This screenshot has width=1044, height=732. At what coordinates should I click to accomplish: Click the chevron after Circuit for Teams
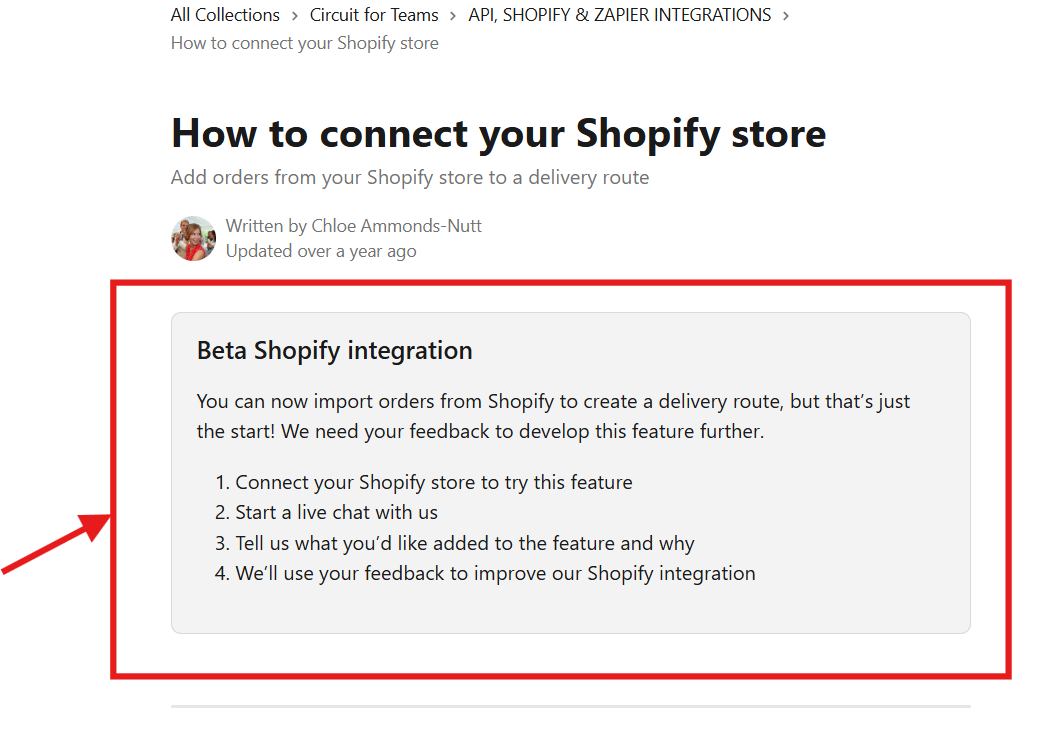coord(453,15)
